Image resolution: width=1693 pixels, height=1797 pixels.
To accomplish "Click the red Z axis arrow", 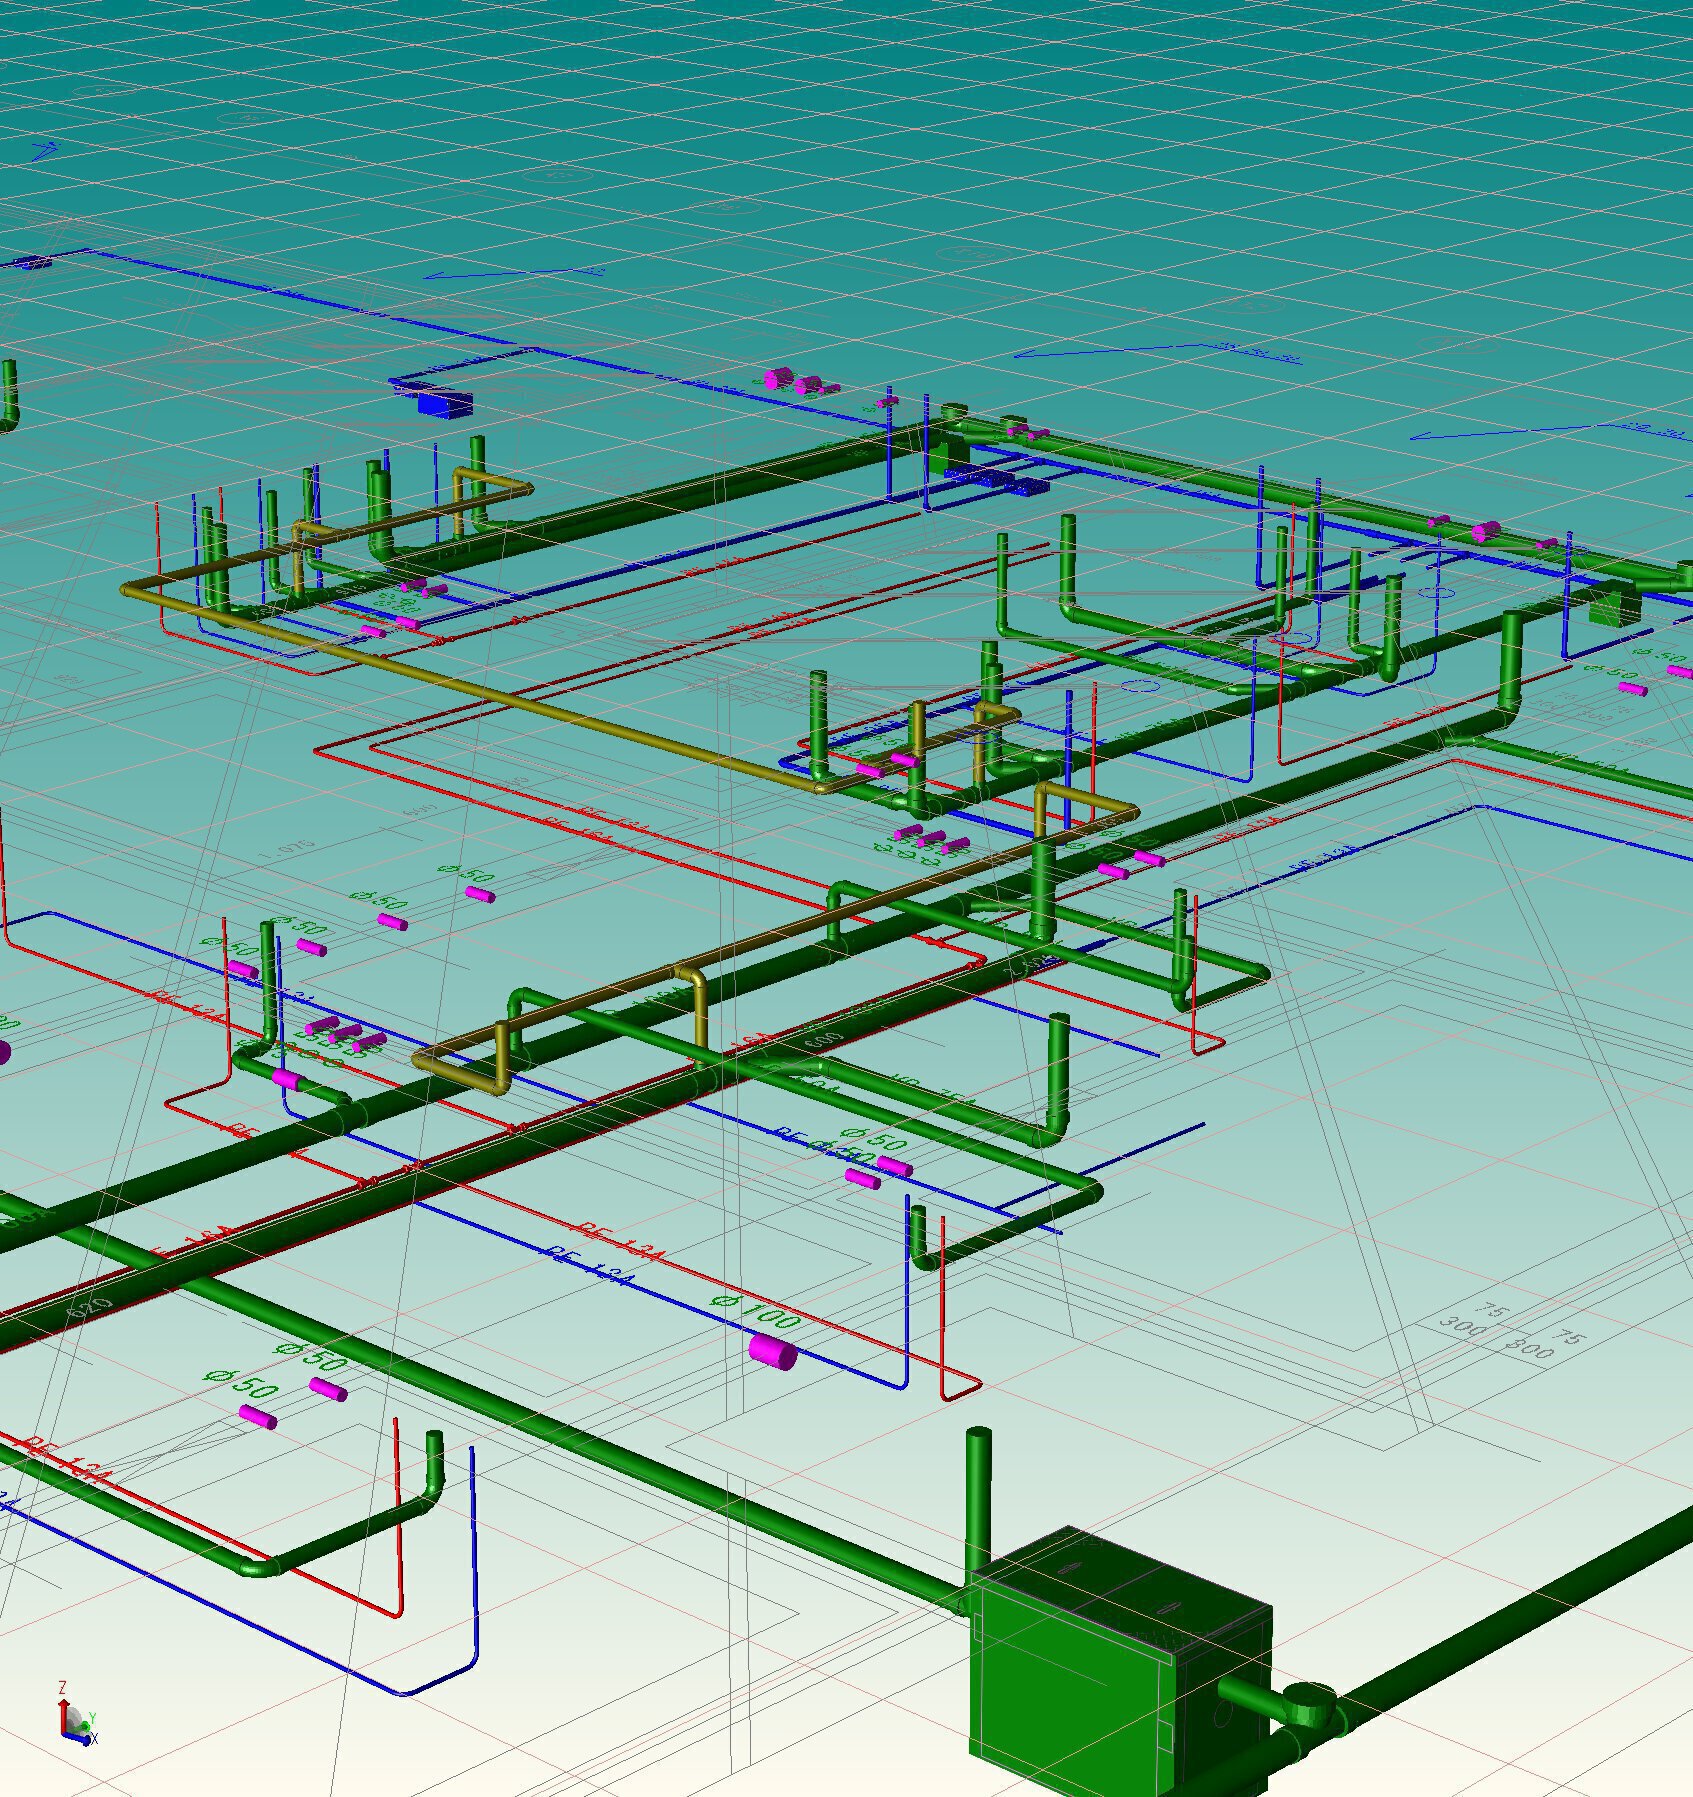I will pos(63,1705).
